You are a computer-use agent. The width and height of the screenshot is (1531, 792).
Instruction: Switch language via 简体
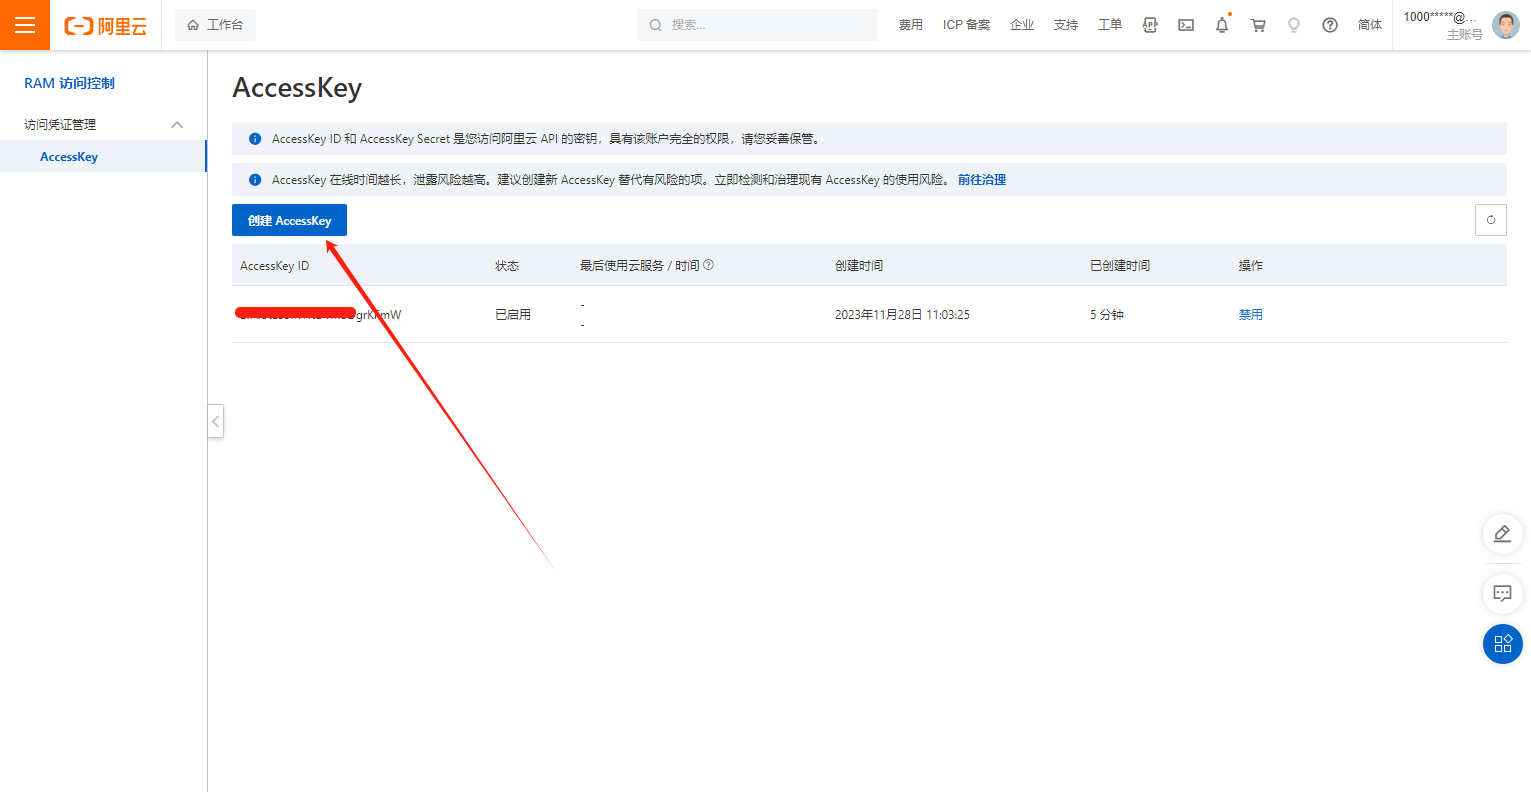(1370, 25)
